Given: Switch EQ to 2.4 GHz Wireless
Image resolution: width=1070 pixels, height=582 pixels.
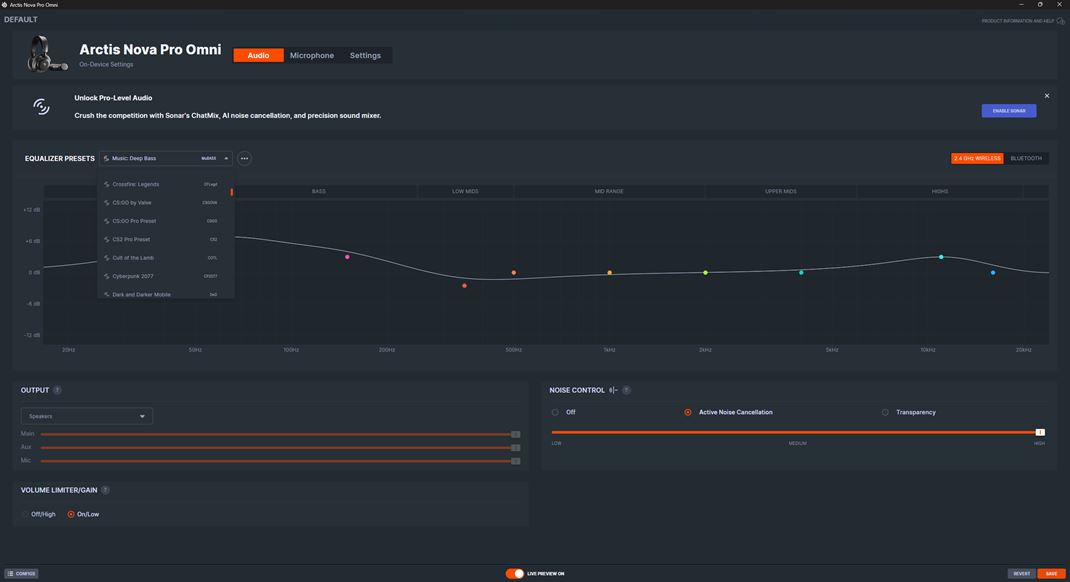Looking at the screenshot, I should 977,158.
